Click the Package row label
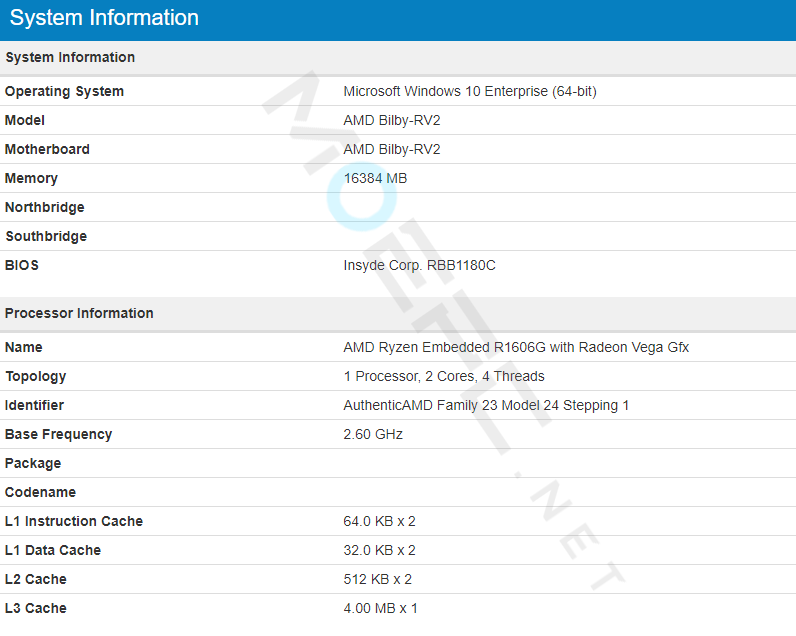This screenshot has width=796, height=636. (x=33, y=463)
